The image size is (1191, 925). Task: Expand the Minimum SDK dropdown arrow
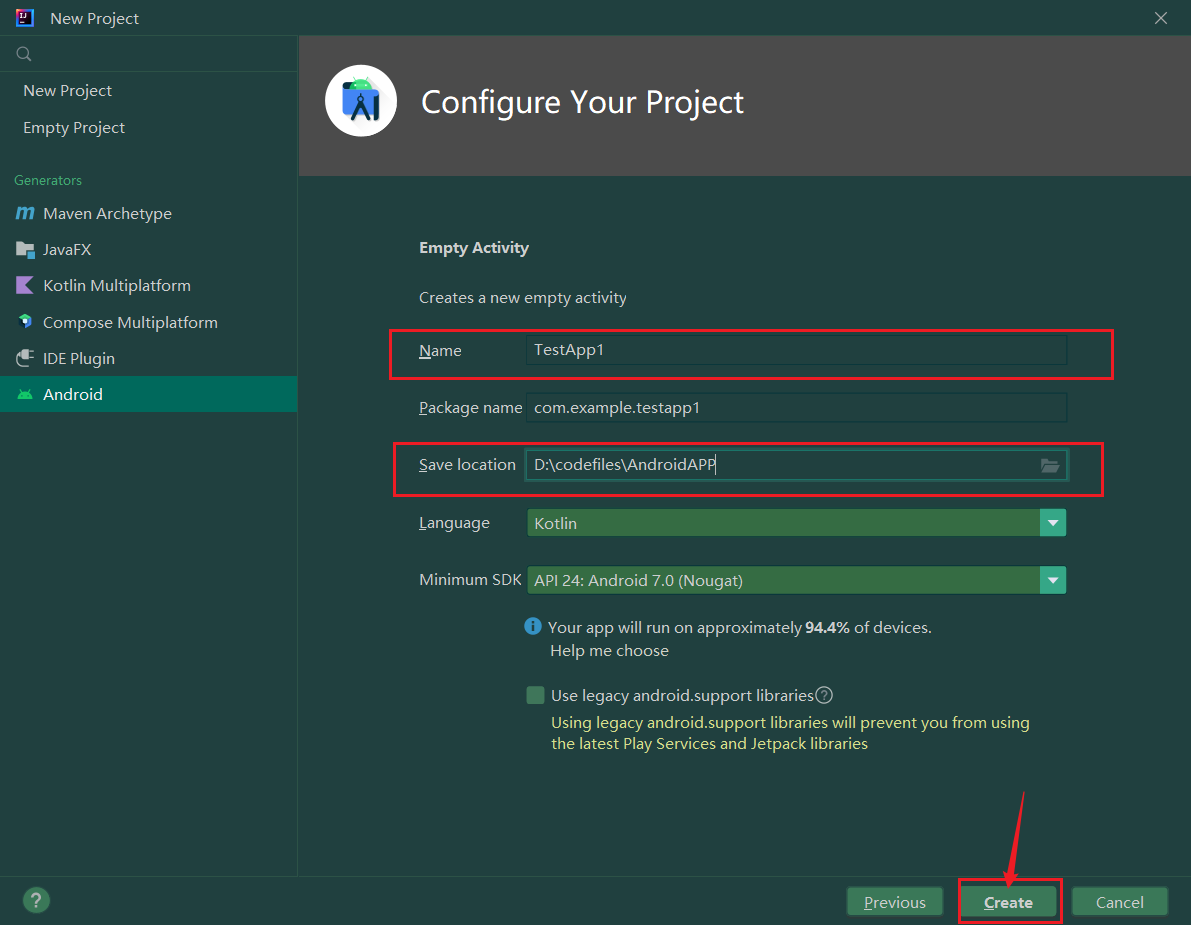(1053, 580)
